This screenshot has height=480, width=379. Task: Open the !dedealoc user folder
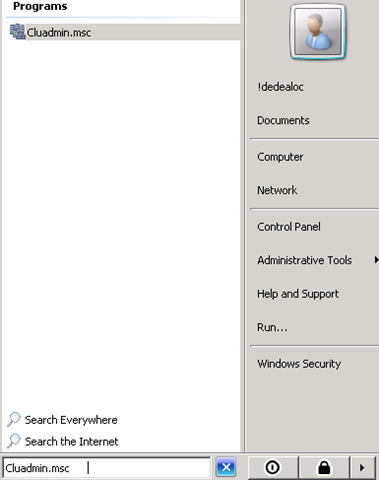pos(280,87)
